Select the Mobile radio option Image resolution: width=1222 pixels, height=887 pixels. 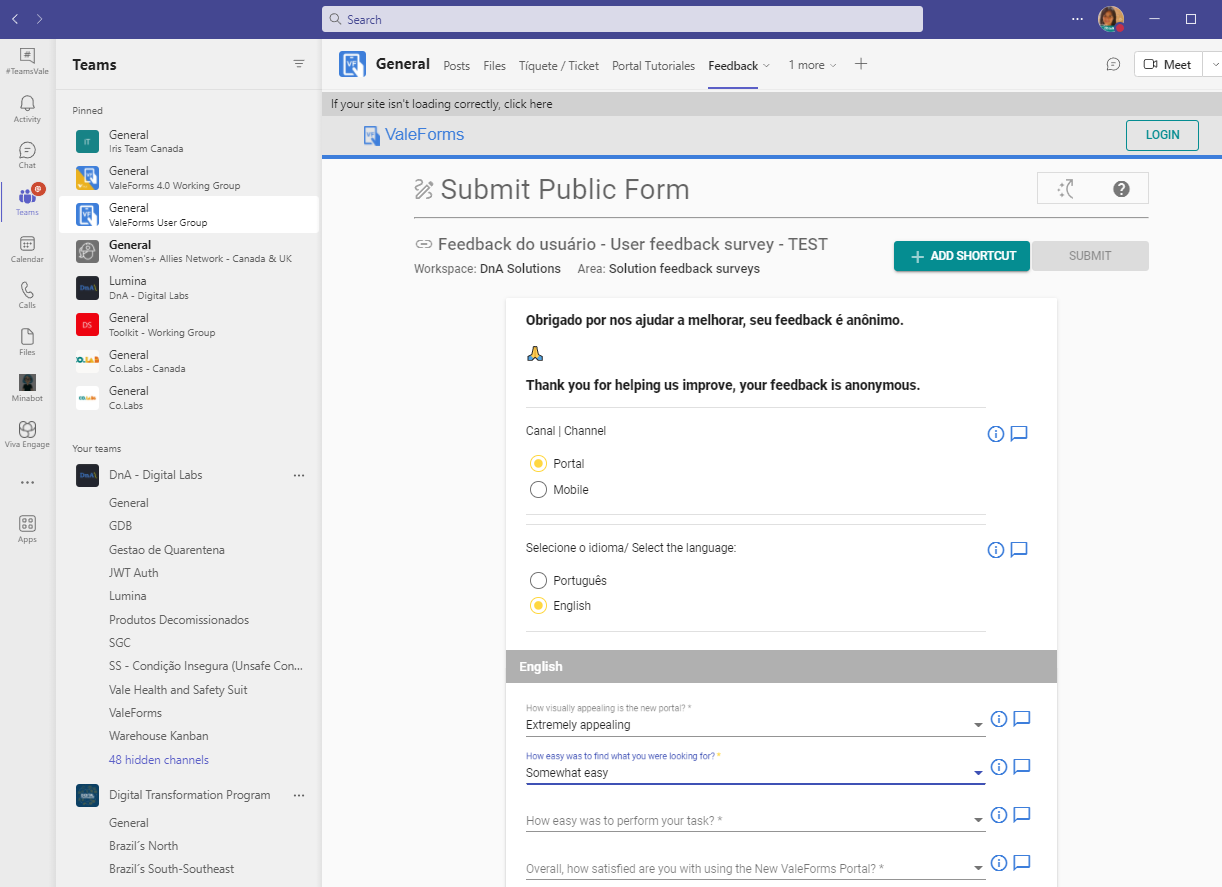[538, 490]
